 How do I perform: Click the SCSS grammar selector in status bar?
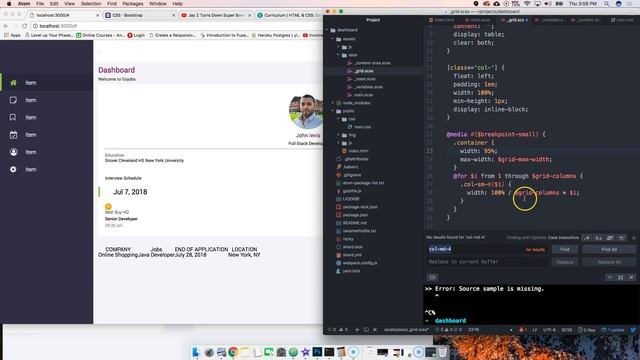point(567,330)
